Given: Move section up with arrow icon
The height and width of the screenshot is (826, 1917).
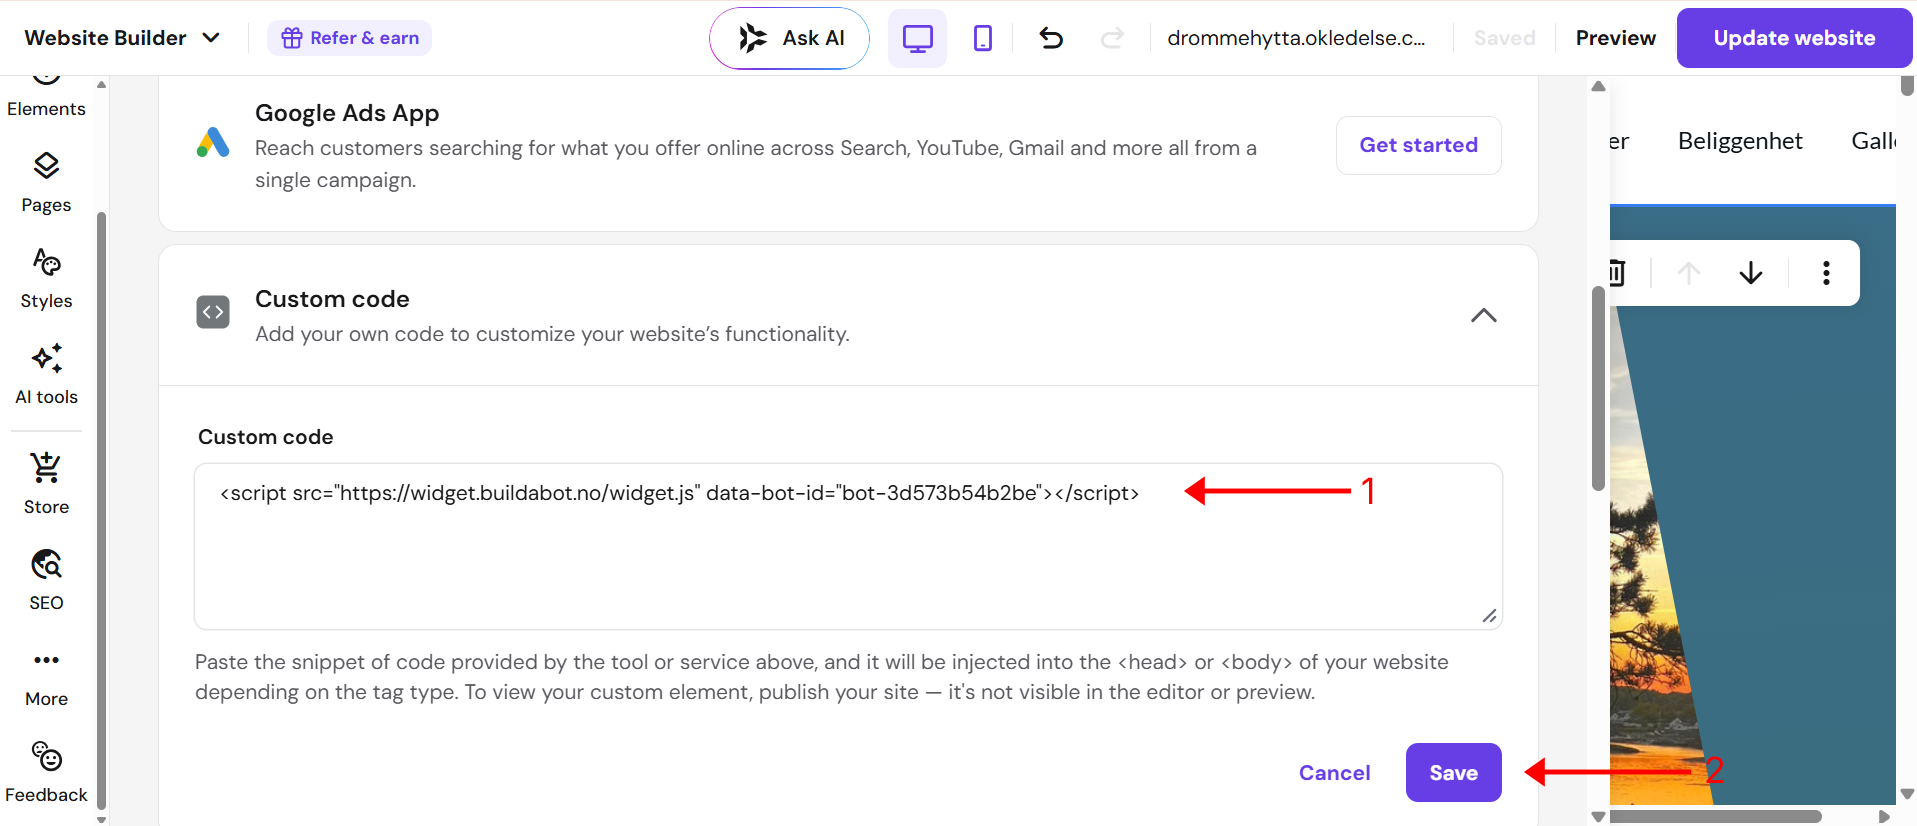Looking at the screenshot, I should (1689, 273).
